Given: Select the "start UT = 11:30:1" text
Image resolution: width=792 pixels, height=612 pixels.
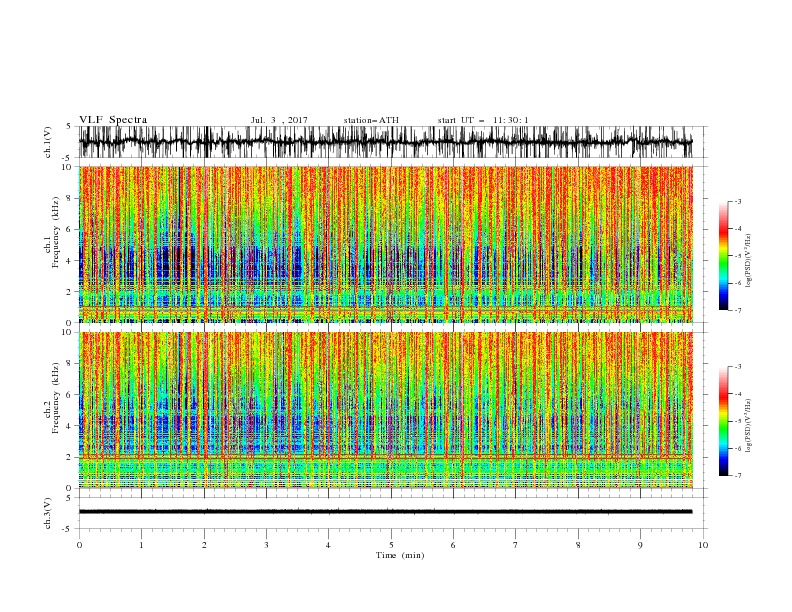Looking at the screenshot, I should (x=483, y=120).
